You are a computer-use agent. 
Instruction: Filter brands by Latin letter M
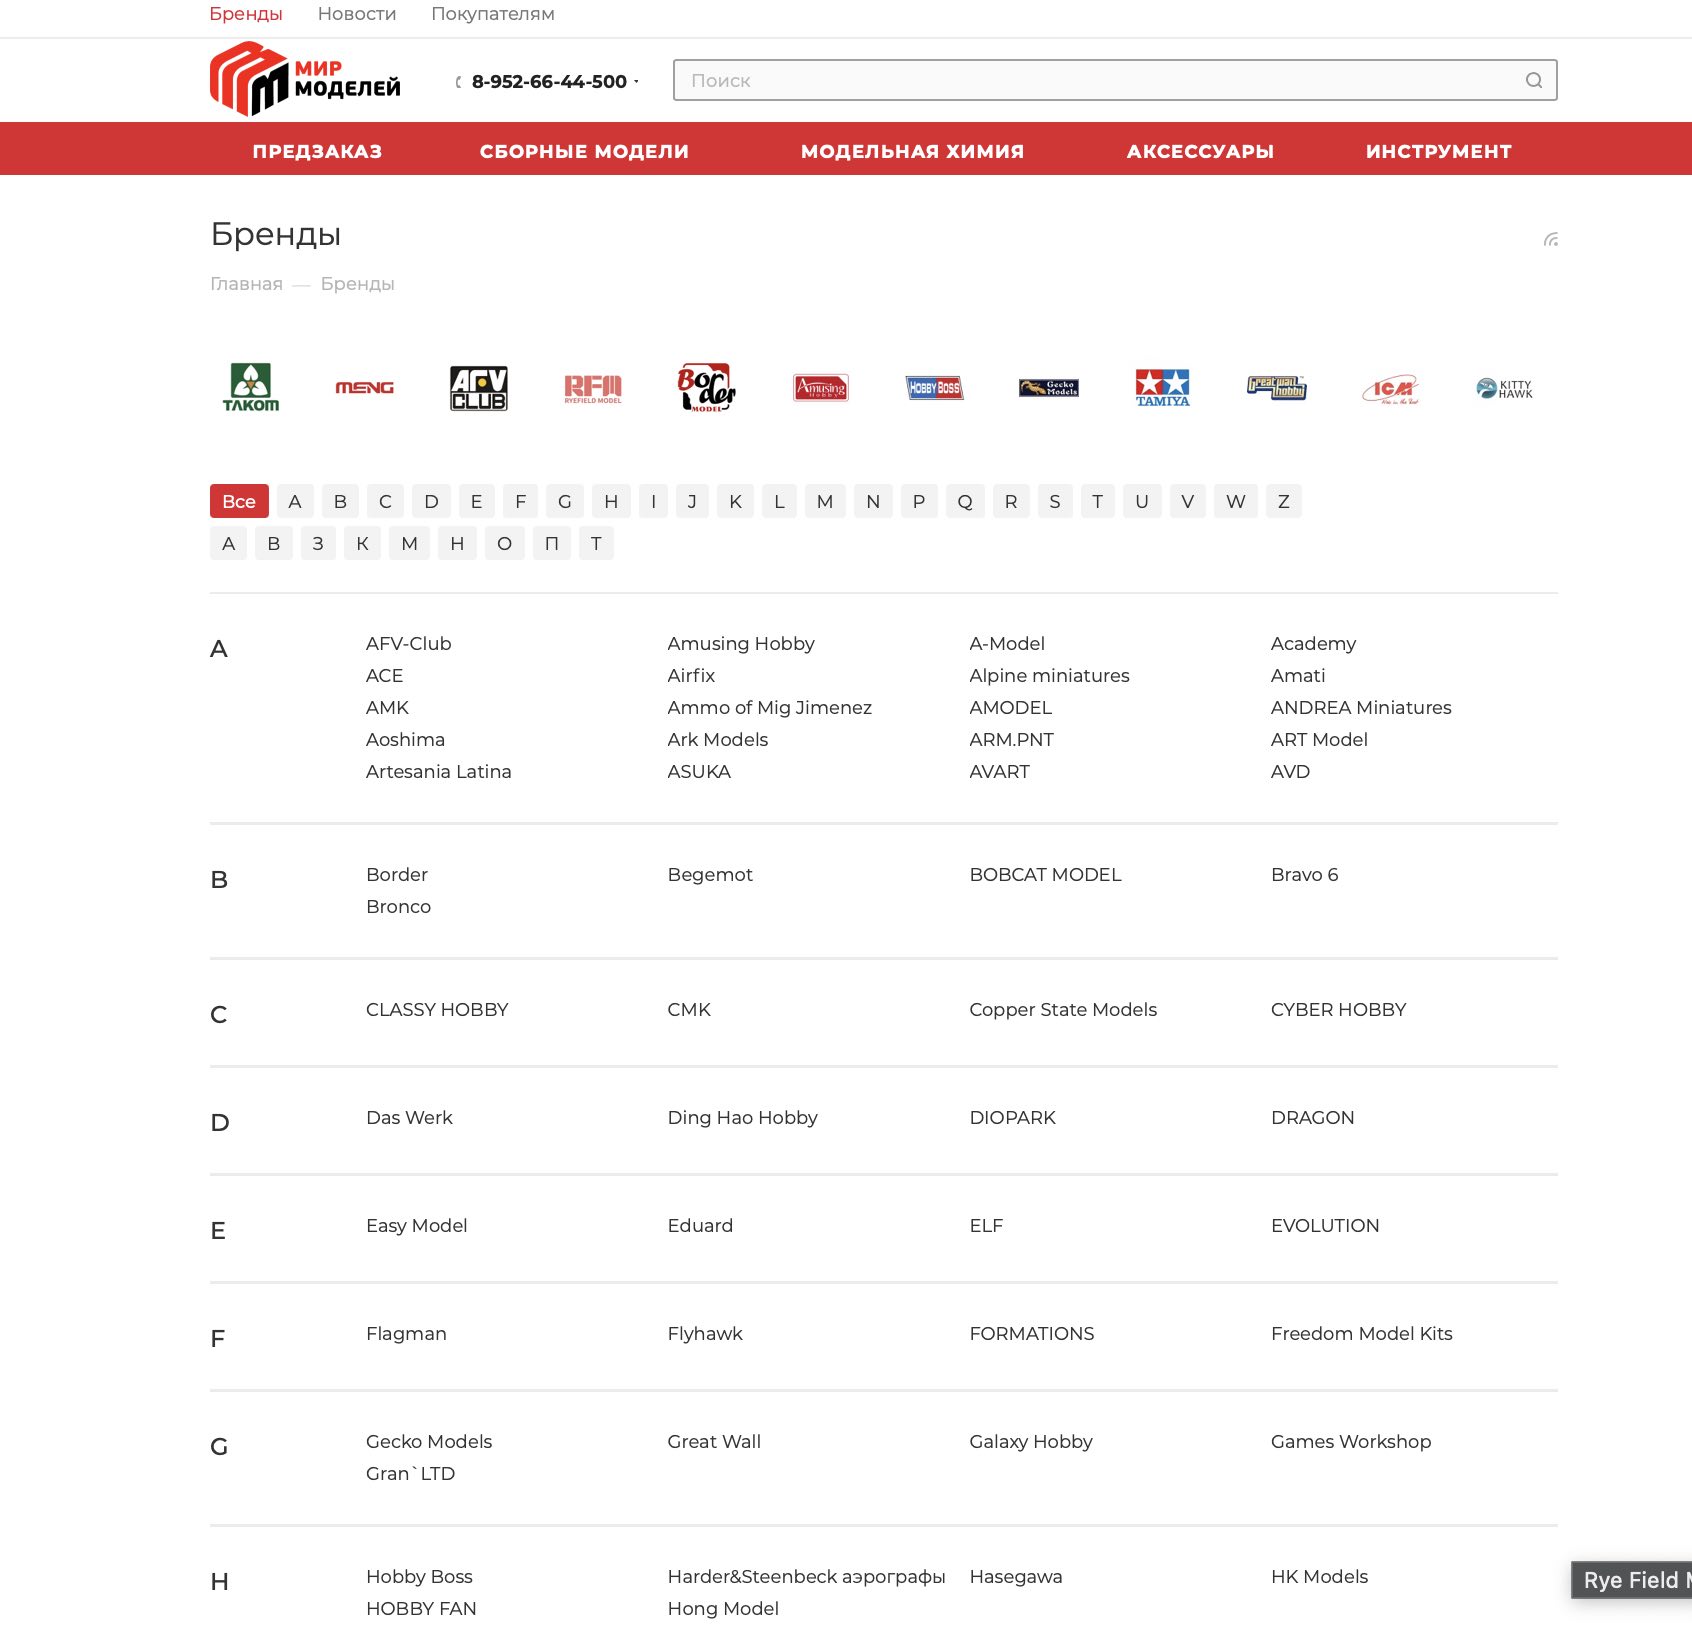click(824, 501)
